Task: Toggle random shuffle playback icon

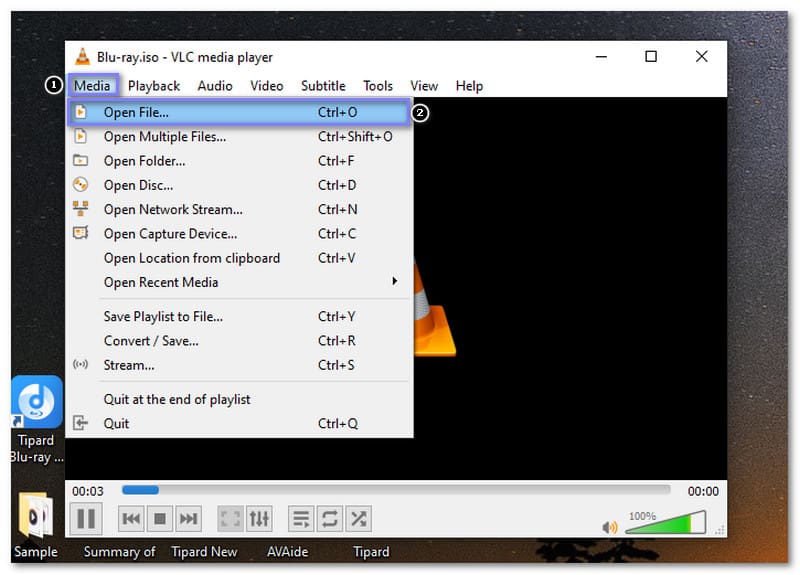Action: coord(359,519)
